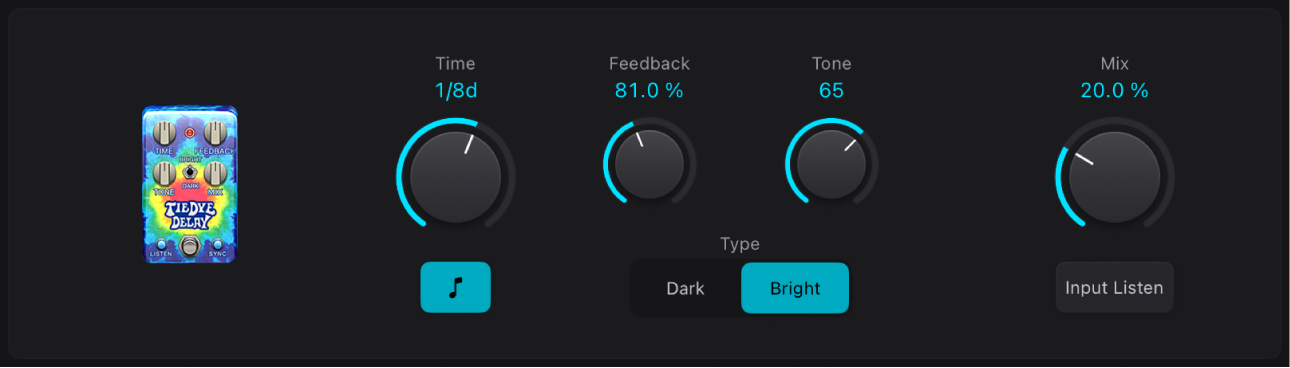The height and width of the screenshot is (368, 1290).
Task: Click the FEEDBACK mini knob on the pedal
Action: coord(216,132)
